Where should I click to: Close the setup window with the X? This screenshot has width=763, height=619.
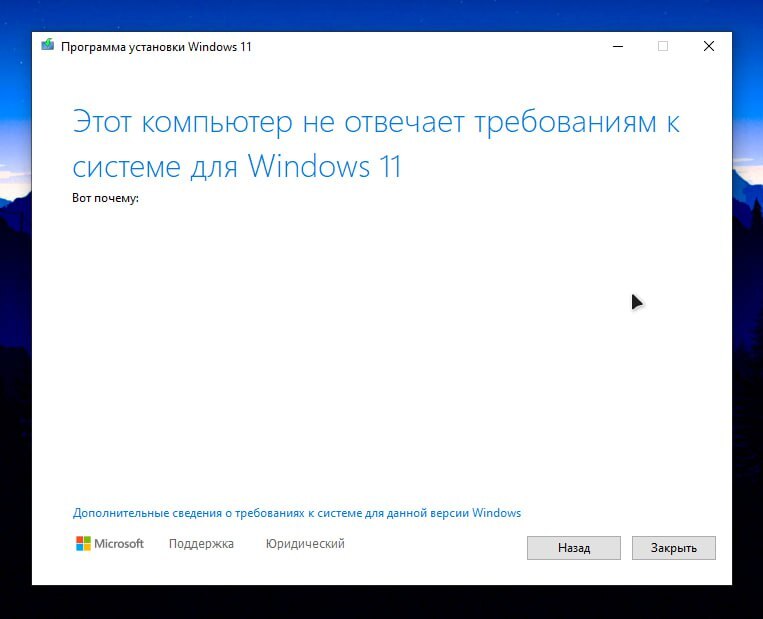709,46
